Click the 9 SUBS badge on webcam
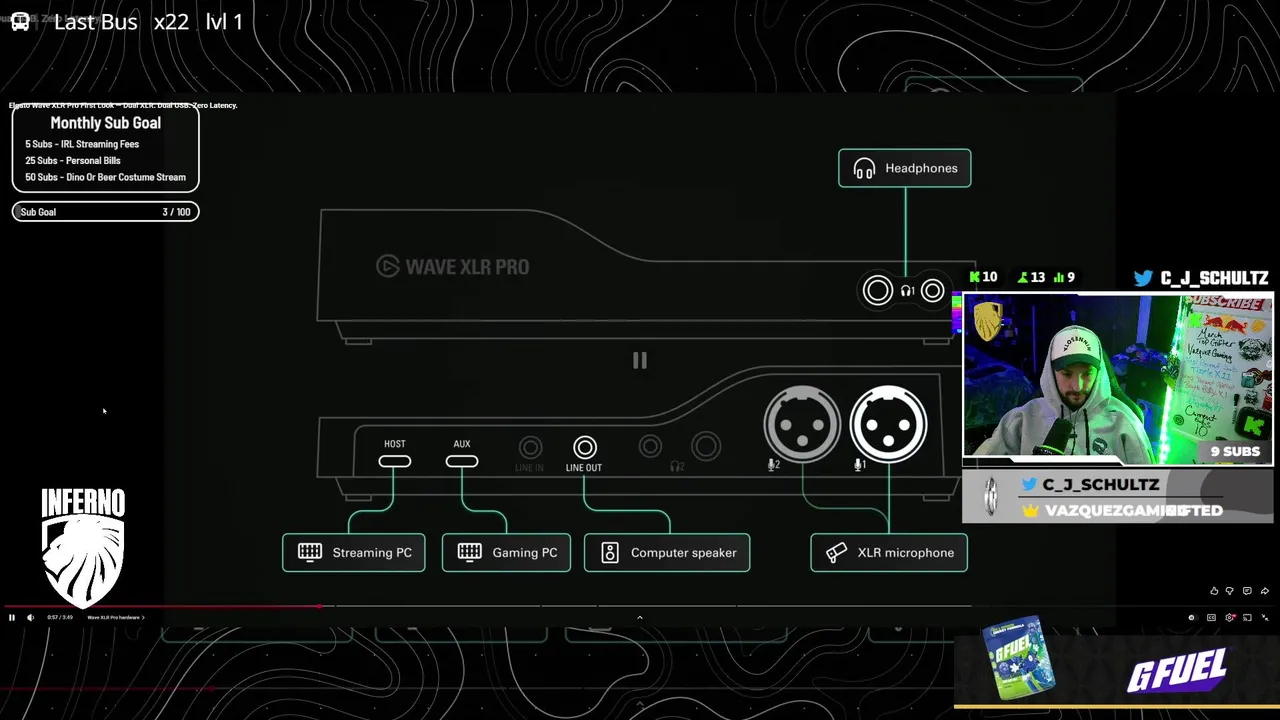Viewport: 1280px width, 720px height. coord(1236,451)
